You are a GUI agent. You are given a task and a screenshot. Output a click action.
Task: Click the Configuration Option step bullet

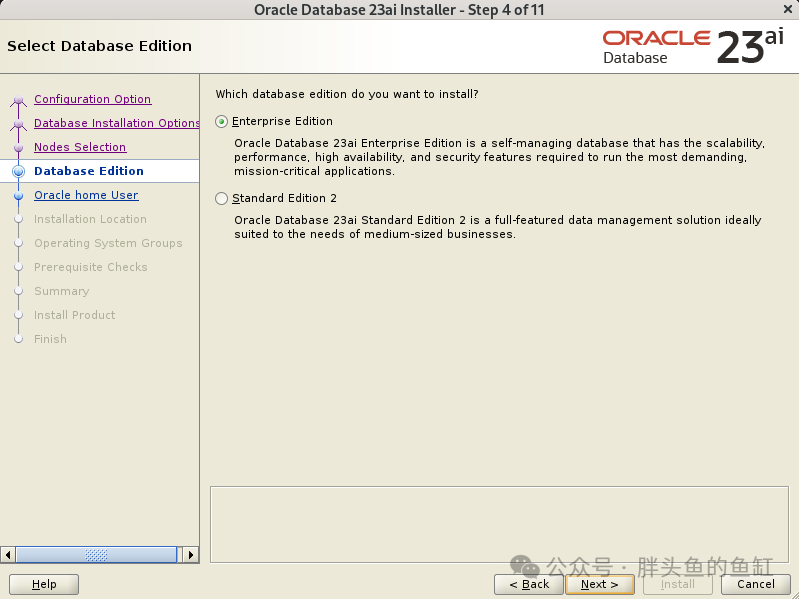click(19, 99)
